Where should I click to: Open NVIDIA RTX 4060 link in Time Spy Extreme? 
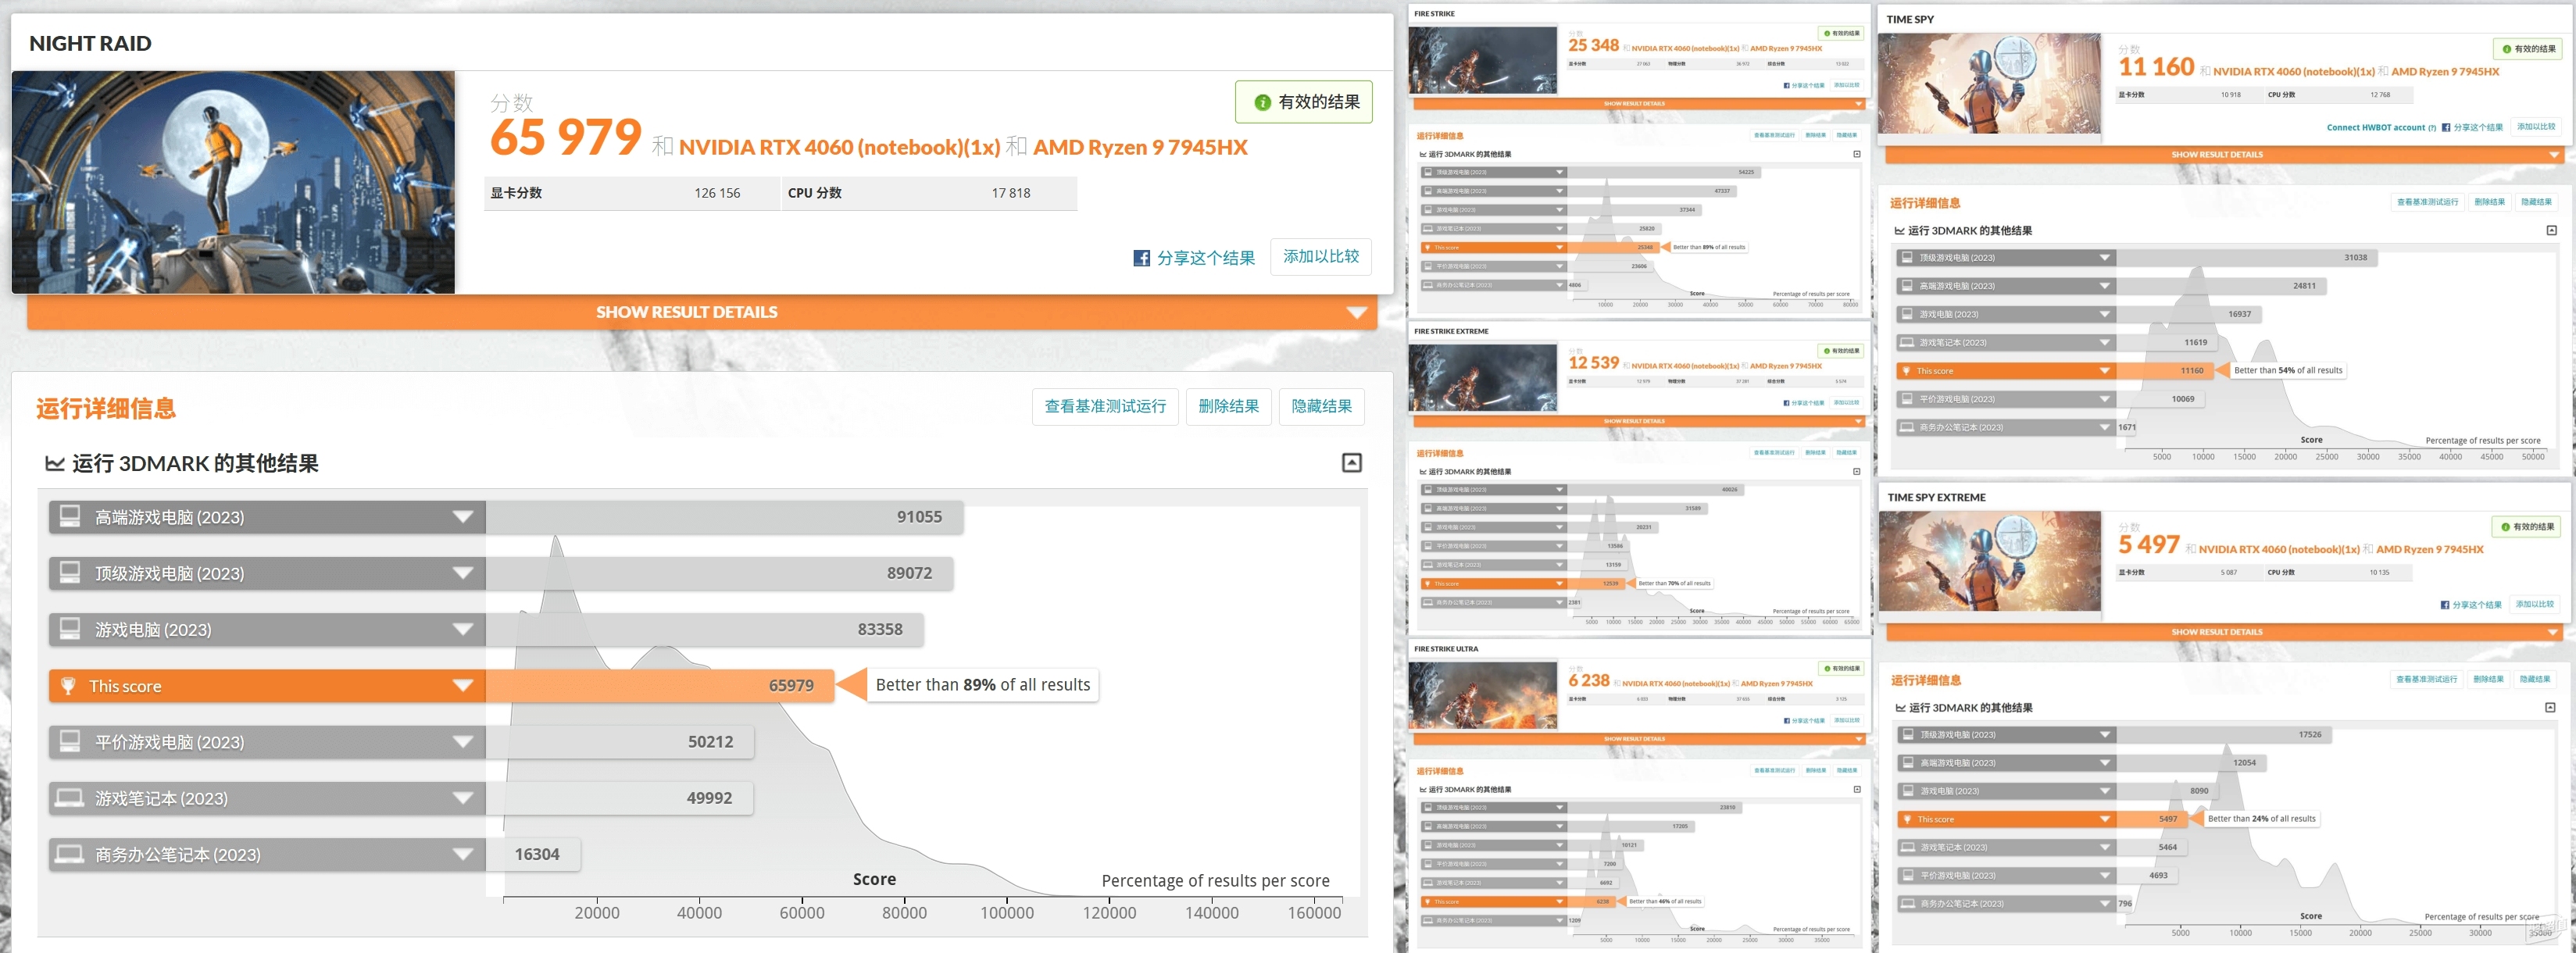pos(2279,549)
